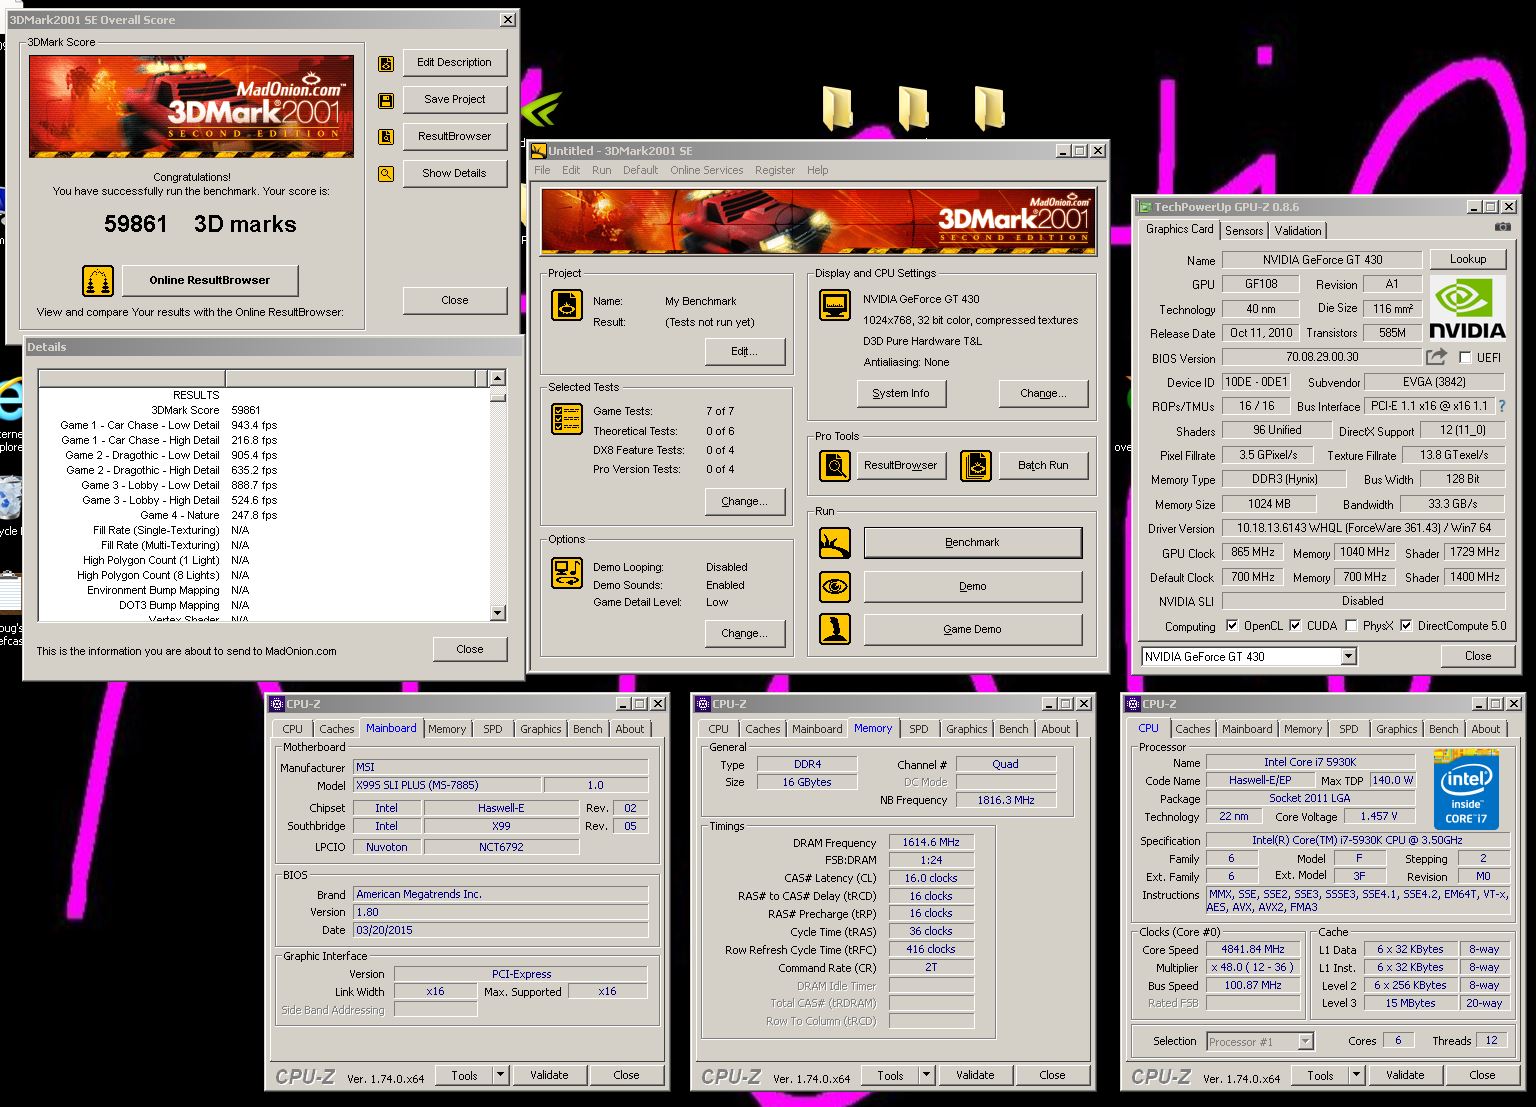Click the Demo eye icon

point(835,586)
